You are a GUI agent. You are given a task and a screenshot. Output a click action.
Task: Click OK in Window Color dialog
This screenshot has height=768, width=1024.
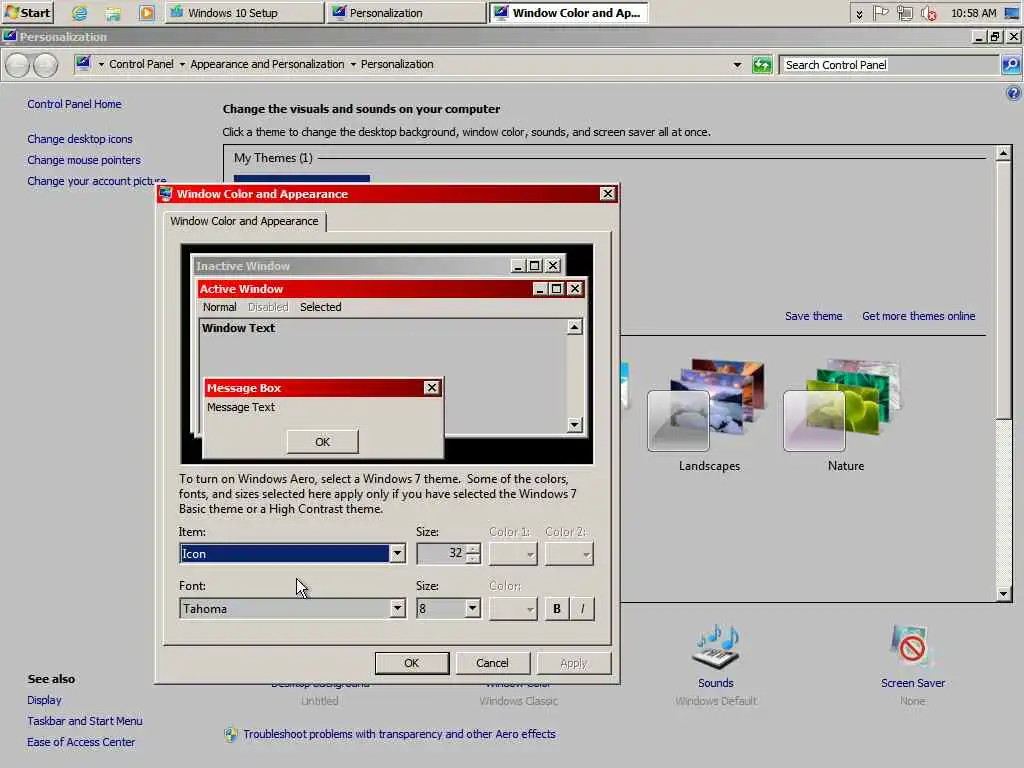[411, 663]
